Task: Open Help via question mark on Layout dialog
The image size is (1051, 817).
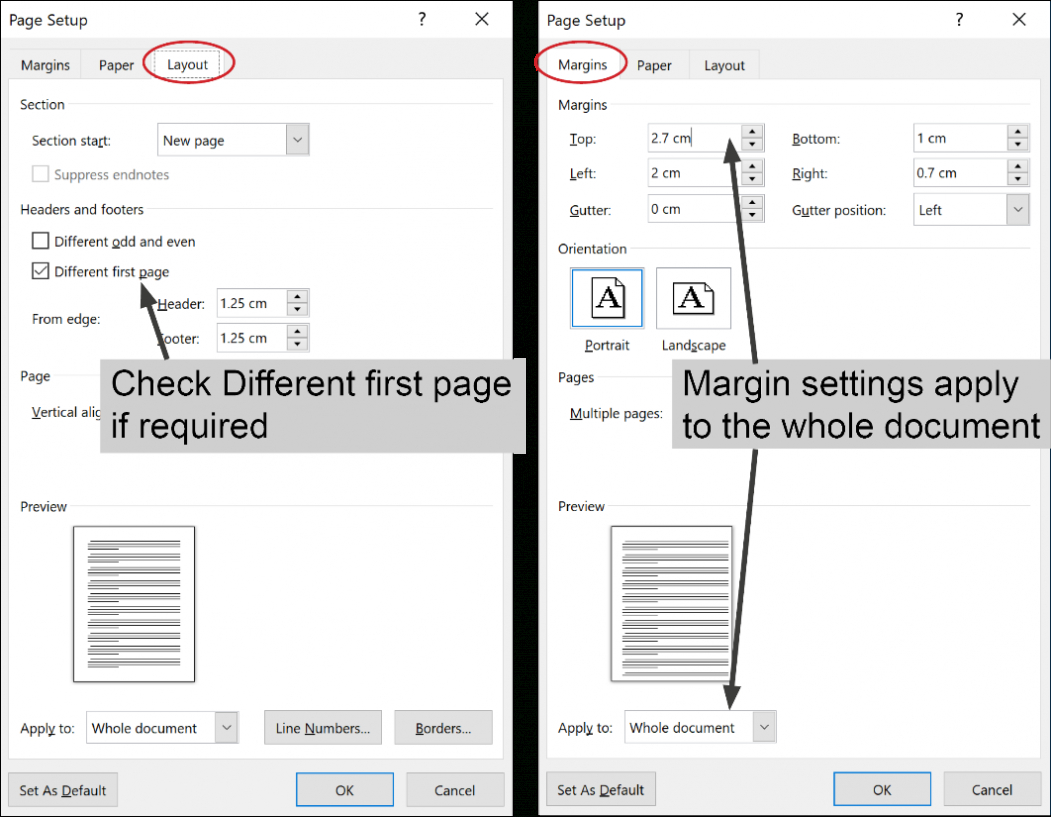Action: click(421, 19)
